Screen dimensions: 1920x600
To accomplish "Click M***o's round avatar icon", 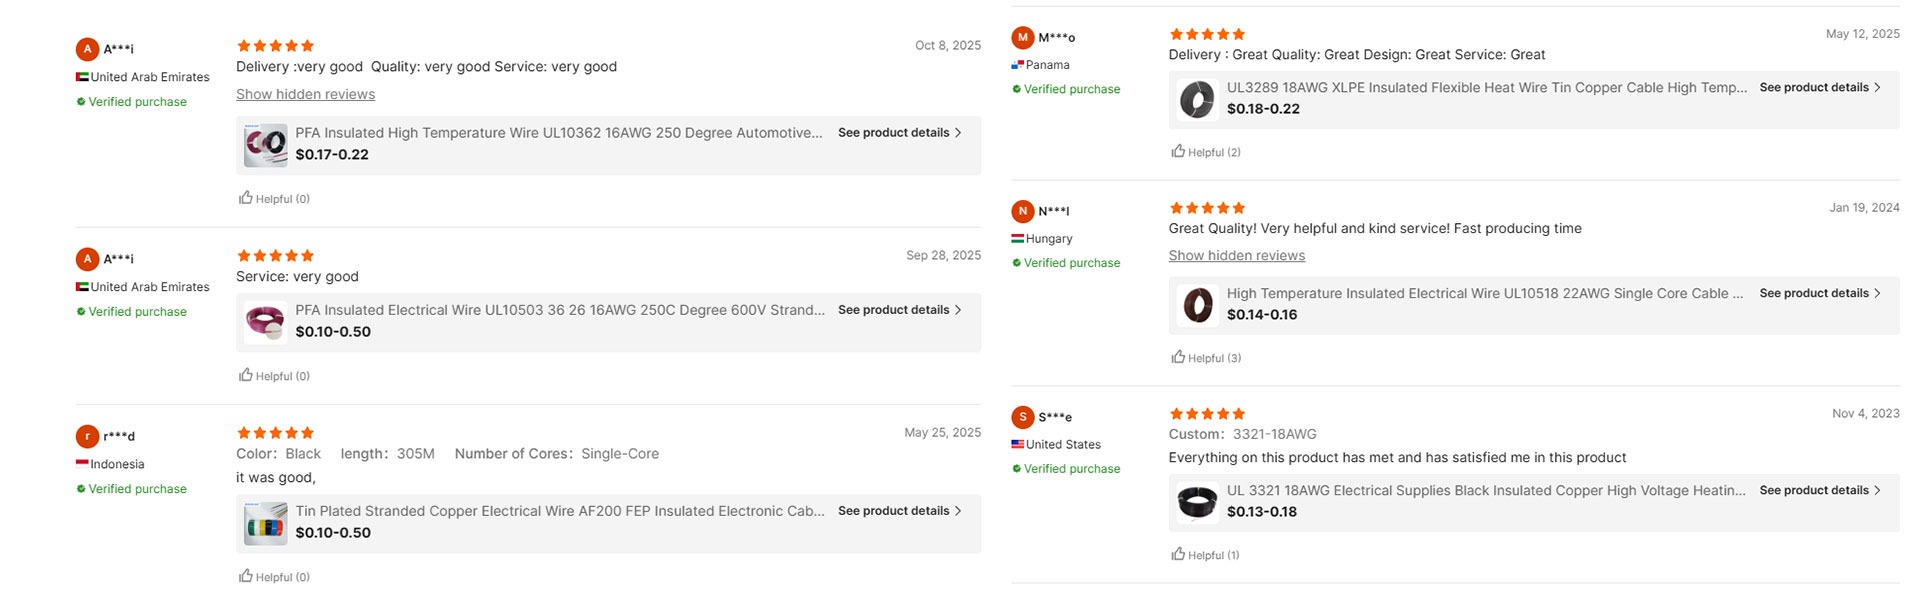I will (1022, 38).
